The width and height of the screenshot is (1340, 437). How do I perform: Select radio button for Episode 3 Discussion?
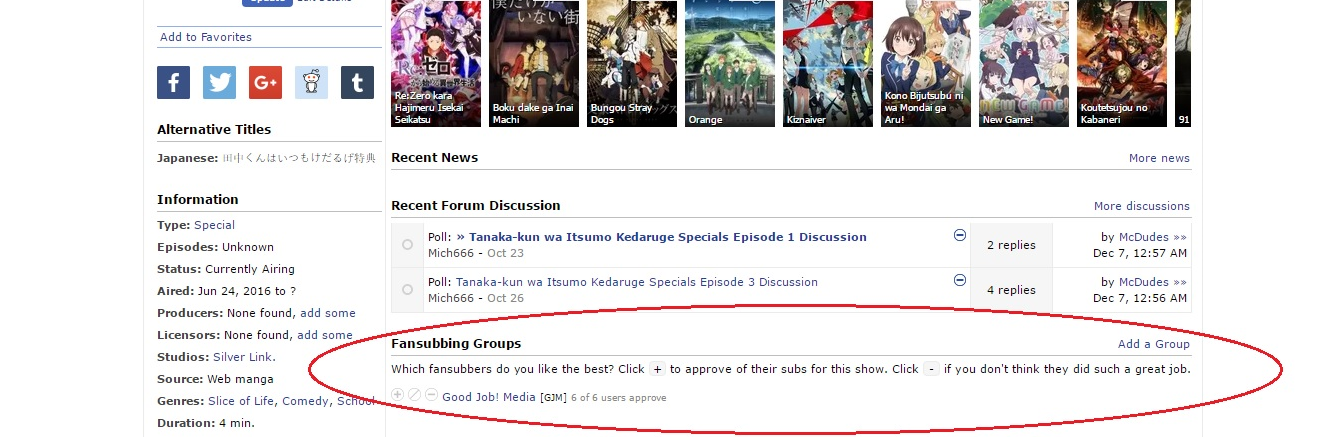tap(407, 290)
